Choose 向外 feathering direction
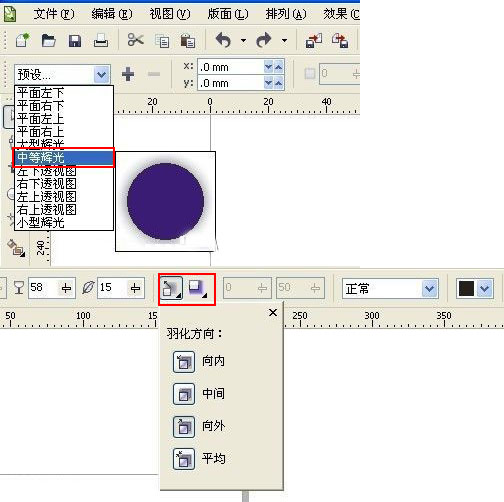The width and height of the screenshot is (504, 502). pos(184,427)
